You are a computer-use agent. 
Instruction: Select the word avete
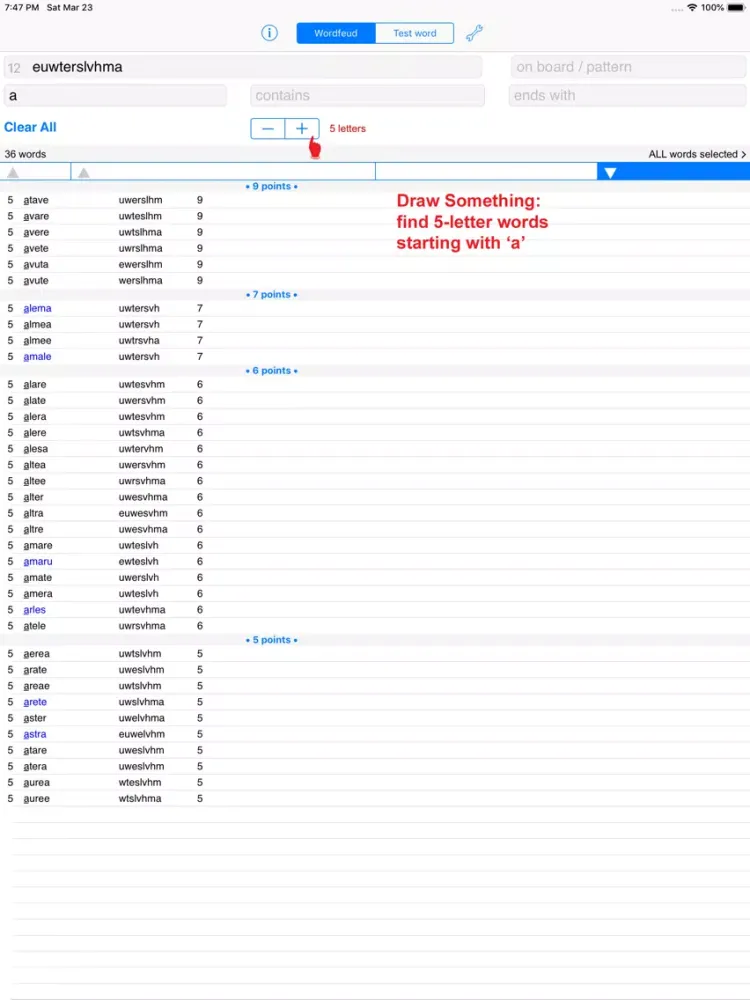point(36,248)
